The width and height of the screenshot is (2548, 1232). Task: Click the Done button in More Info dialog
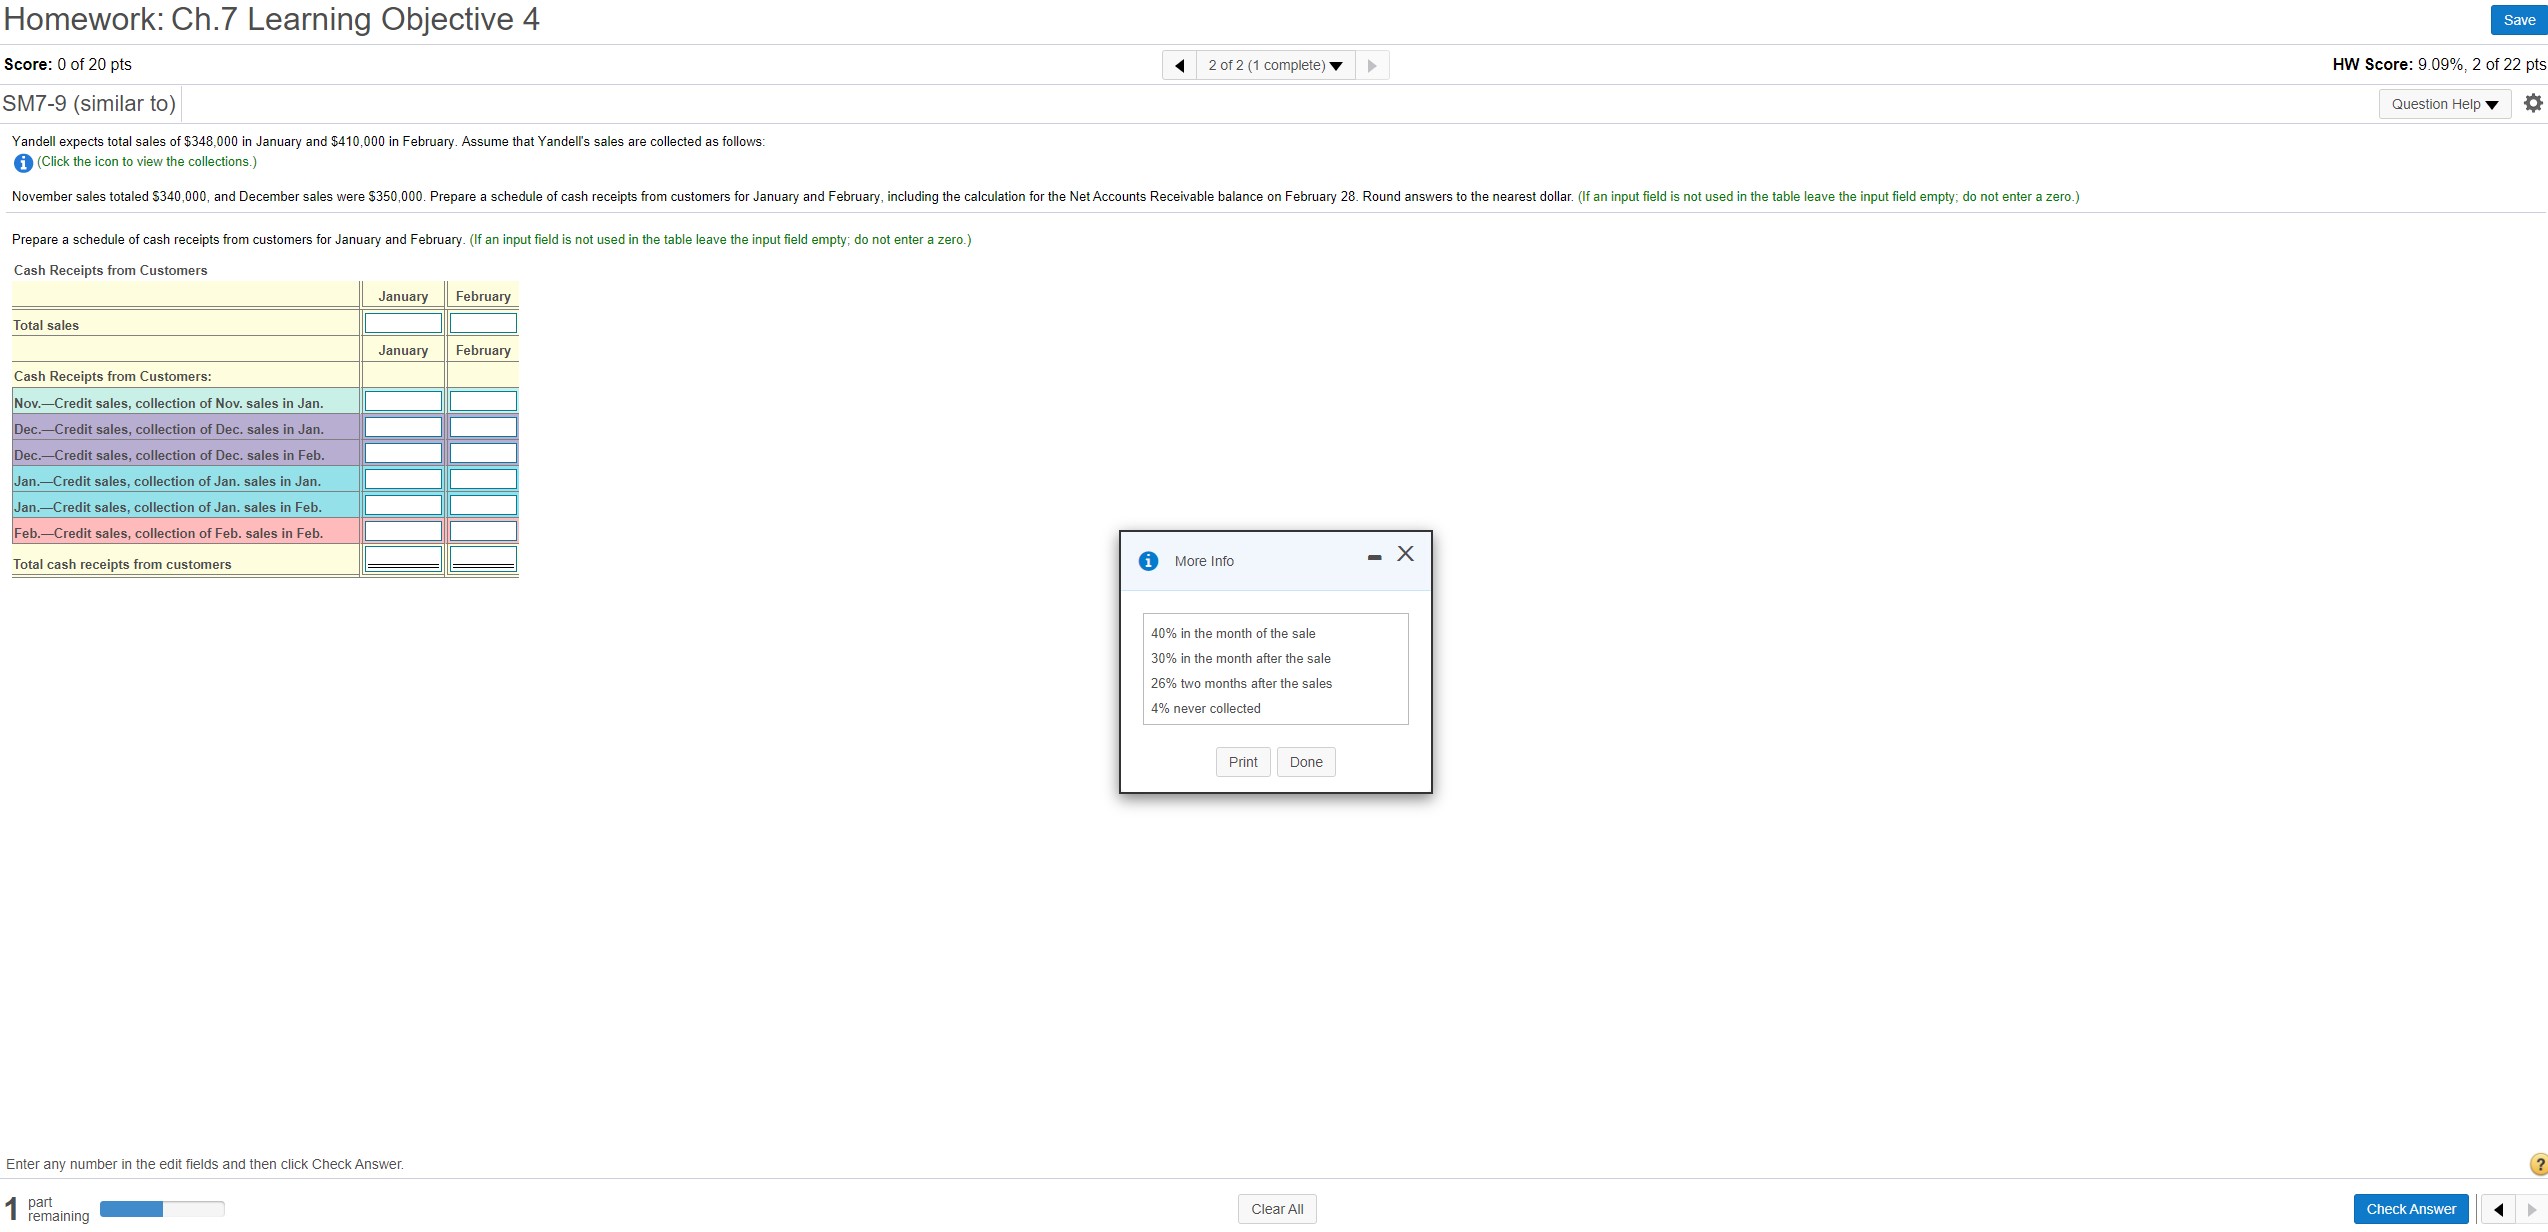coord(1305,762)
